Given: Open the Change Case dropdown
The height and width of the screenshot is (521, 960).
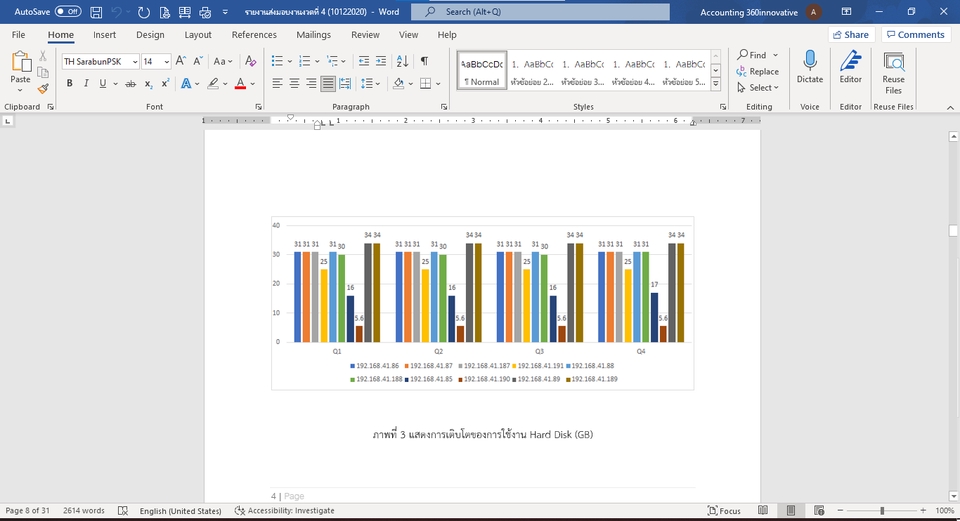Looking at the screenshot, I should click(222, 61).
